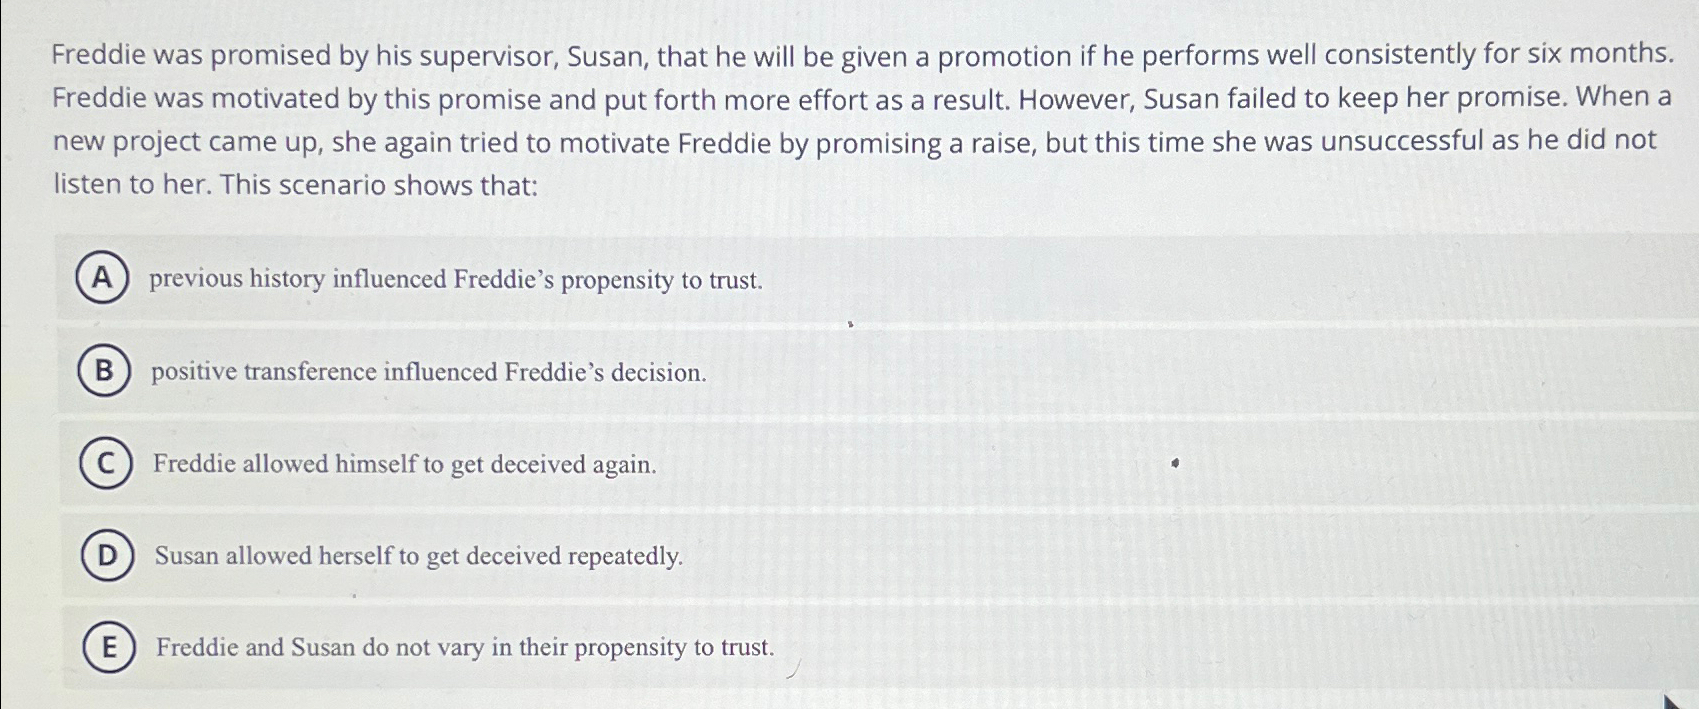Select answer choice B circle

pyautogui.click(x=104, y=371)
